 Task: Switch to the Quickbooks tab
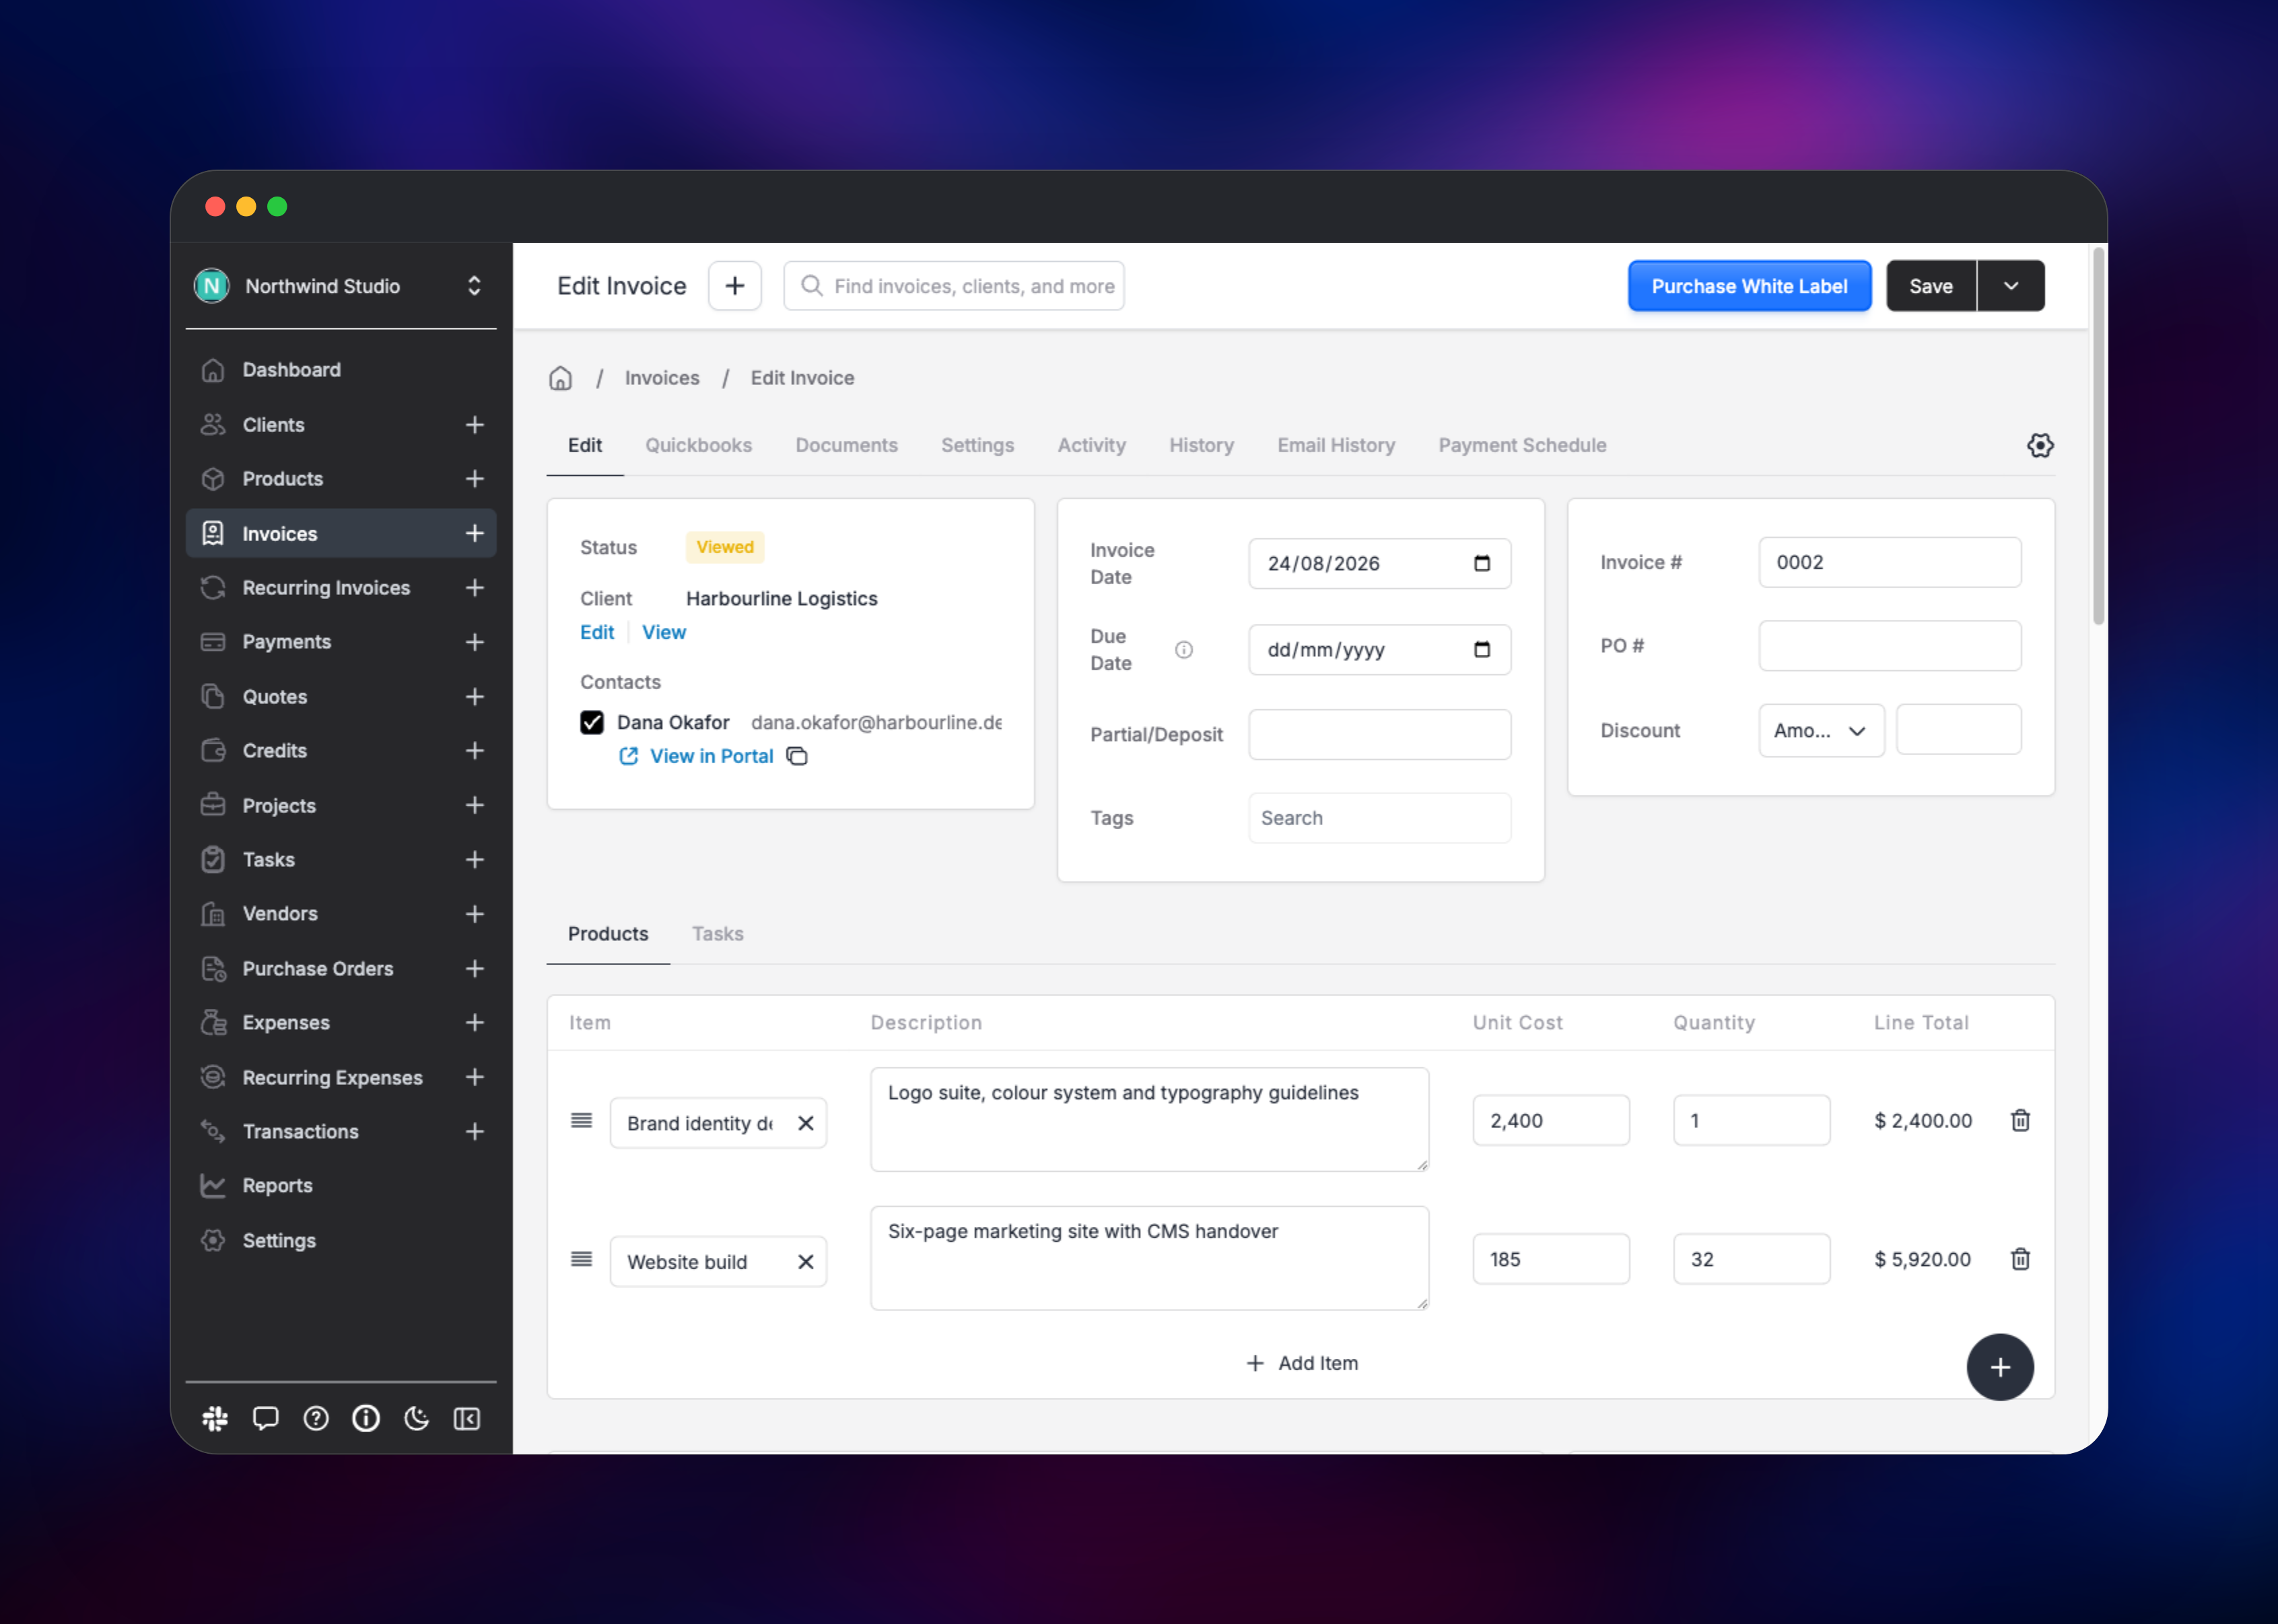(x=698, y=445)
